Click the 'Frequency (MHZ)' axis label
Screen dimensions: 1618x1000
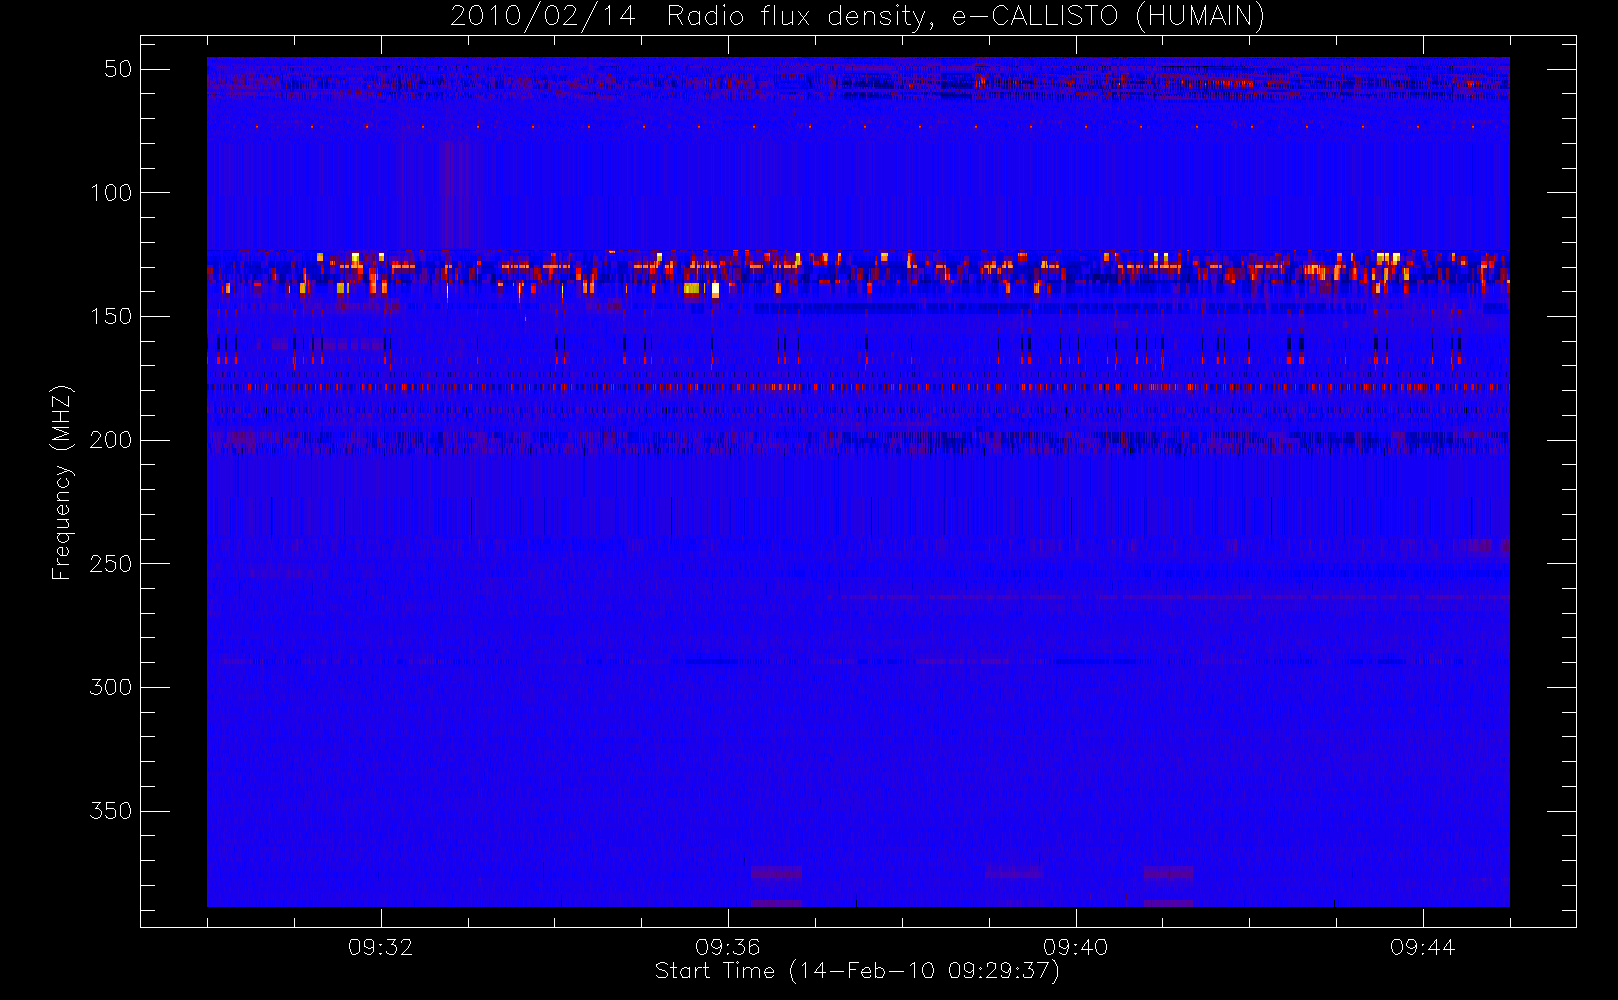coord(62,482)
